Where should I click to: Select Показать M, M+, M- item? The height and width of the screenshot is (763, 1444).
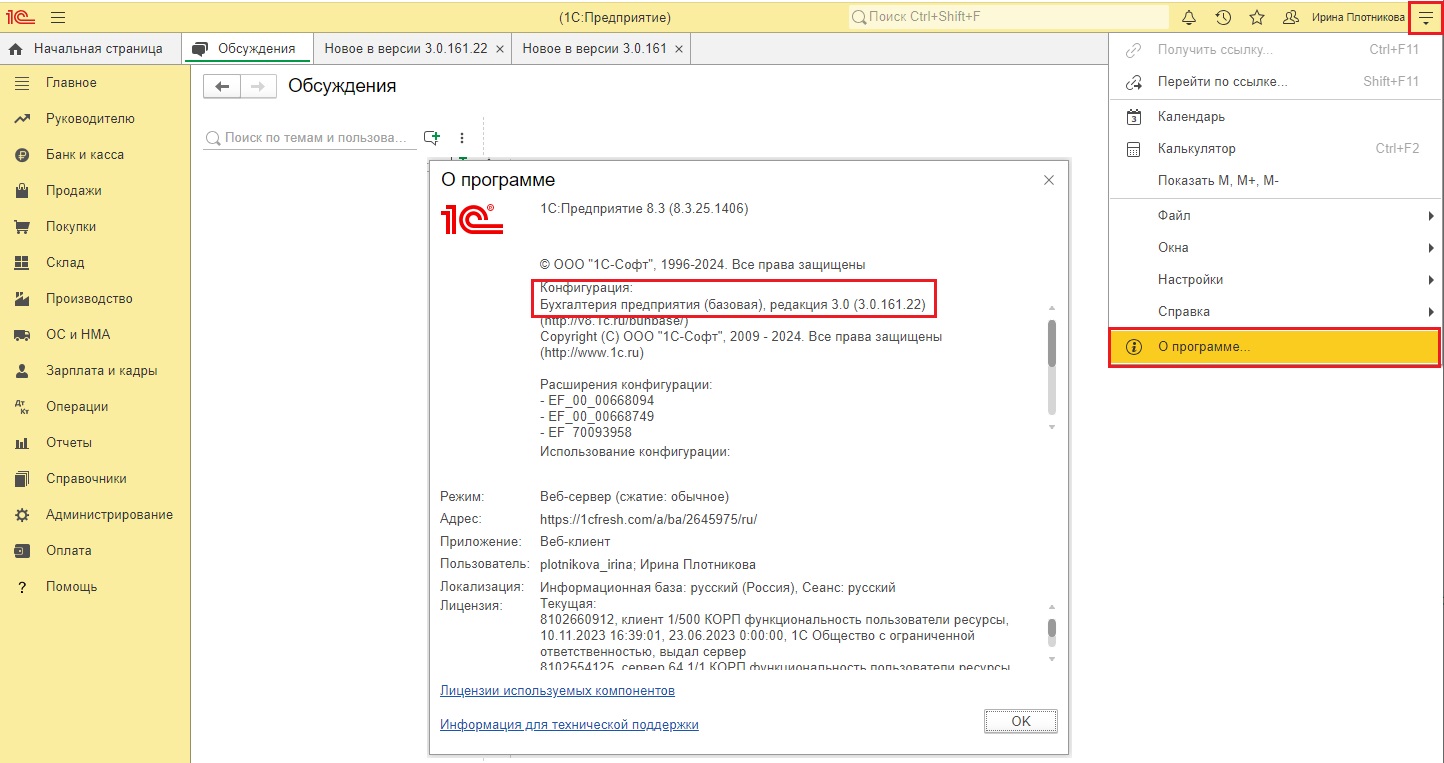tap(1275, 181)
